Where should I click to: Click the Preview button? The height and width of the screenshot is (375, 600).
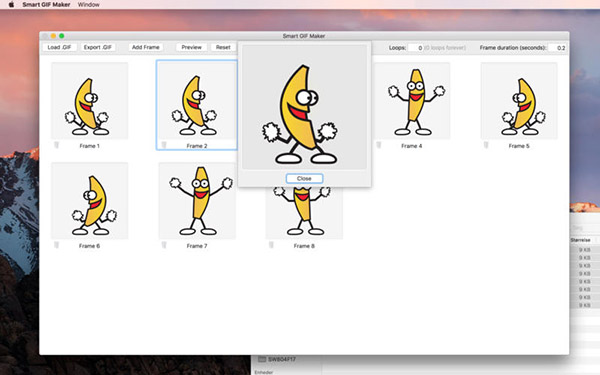coord(191,47)
